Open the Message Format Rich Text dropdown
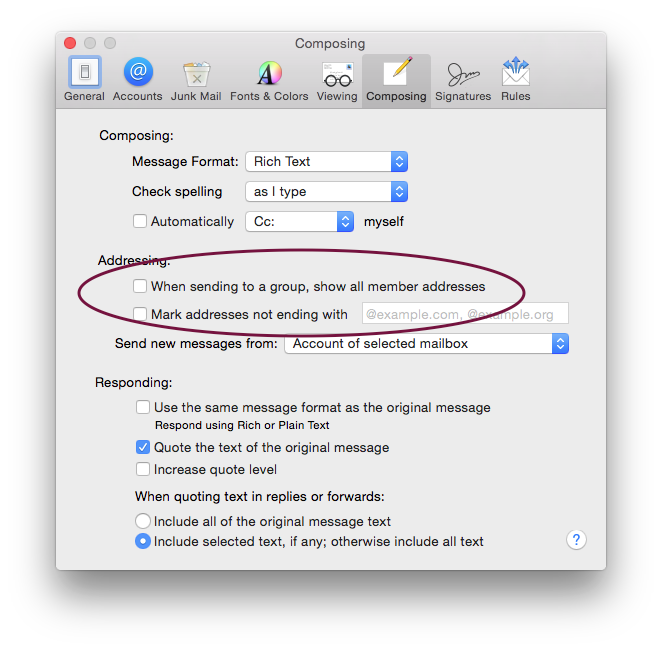Viewport: 662px width, 650px height. pos(326,161)
